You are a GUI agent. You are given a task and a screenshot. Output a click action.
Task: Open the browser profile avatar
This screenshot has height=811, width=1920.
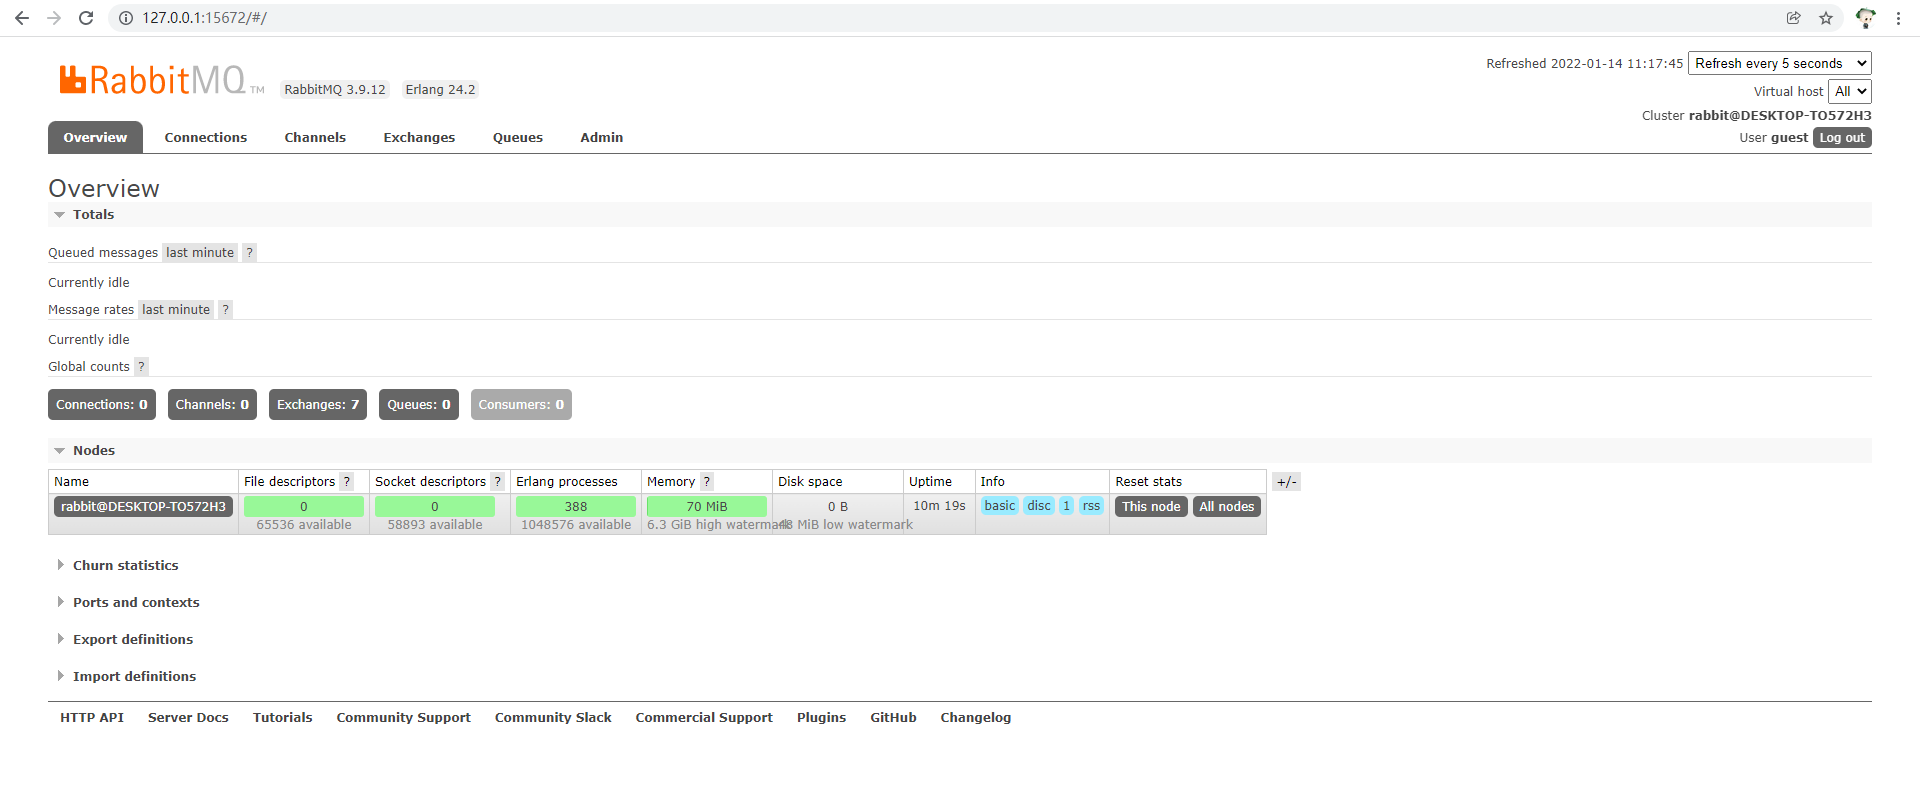1865,18
